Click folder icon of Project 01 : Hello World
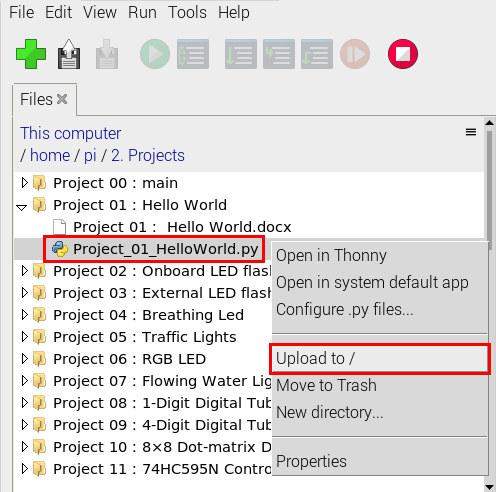Viewport: 496px width, 492px height. coord(40,205)
